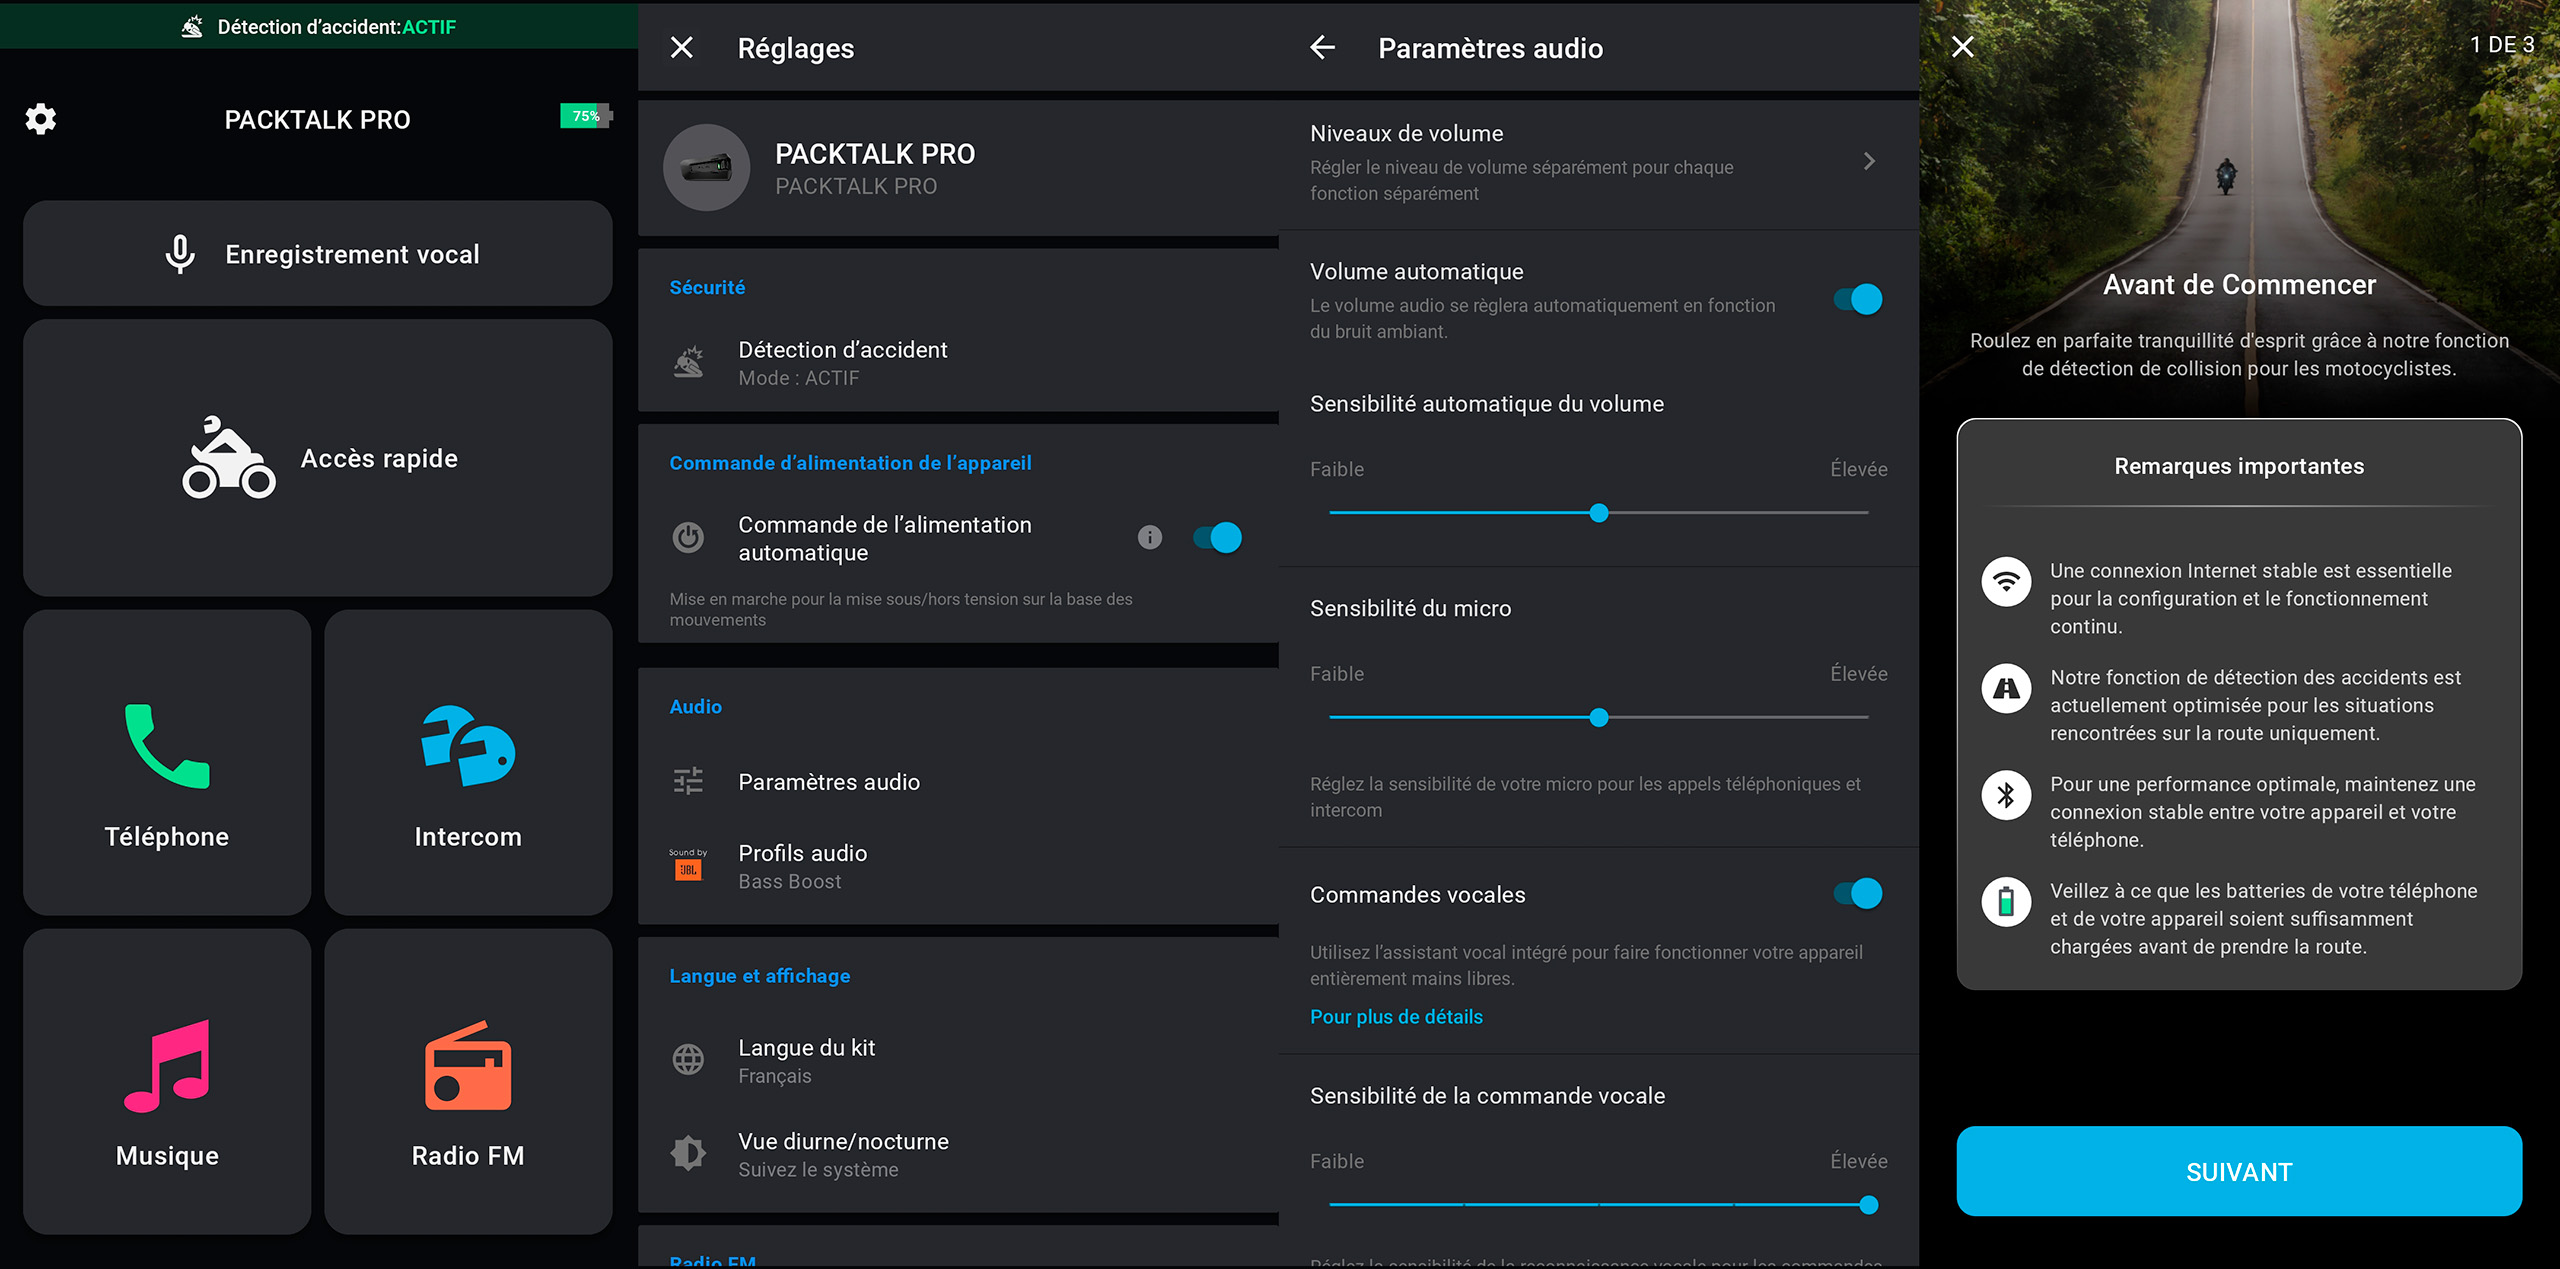This screenshot has height=1269, width=2560.
Task: Open settings via the gear icon
Action: 41,119
